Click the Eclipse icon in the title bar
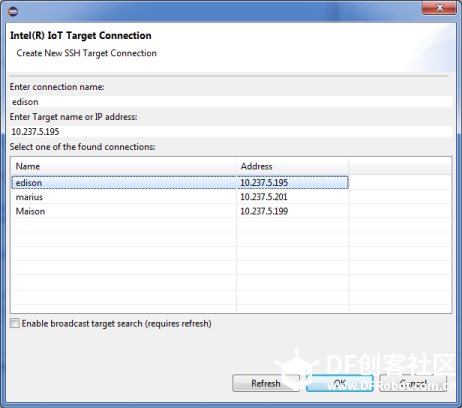The height and width of the screenshot is (408, 462). [13, 12]
